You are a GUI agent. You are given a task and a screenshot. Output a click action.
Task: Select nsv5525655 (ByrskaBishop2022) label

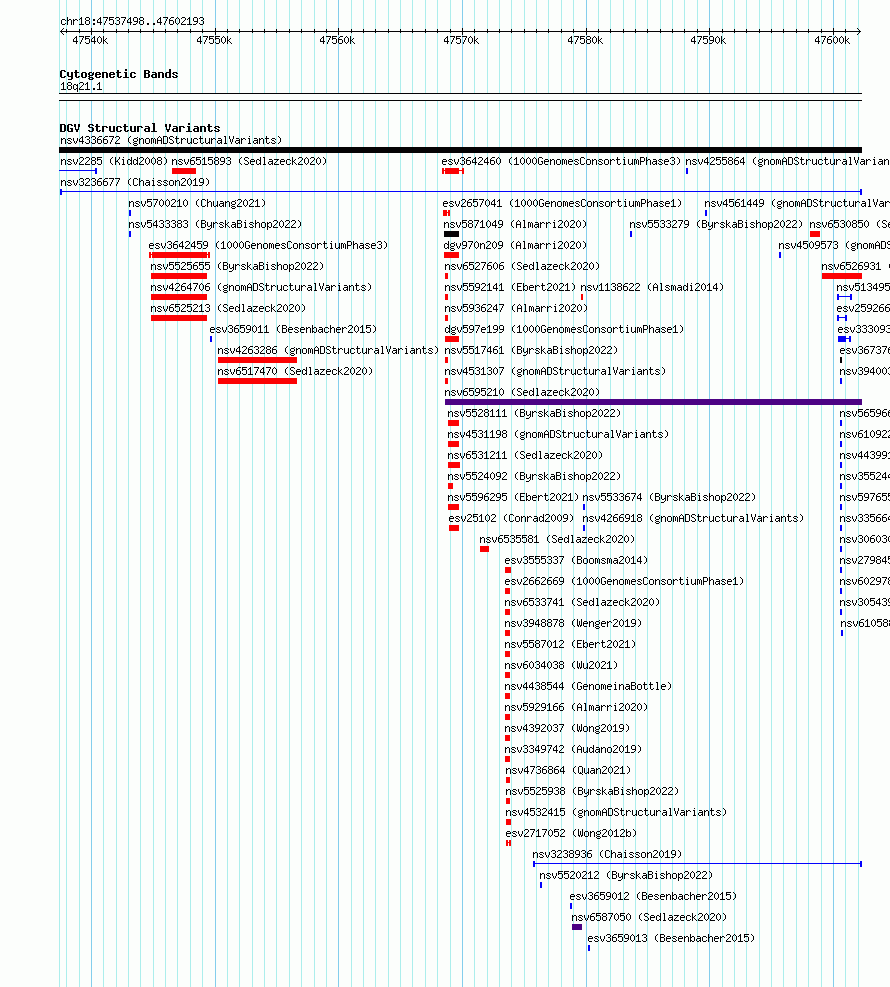(237, 266)
